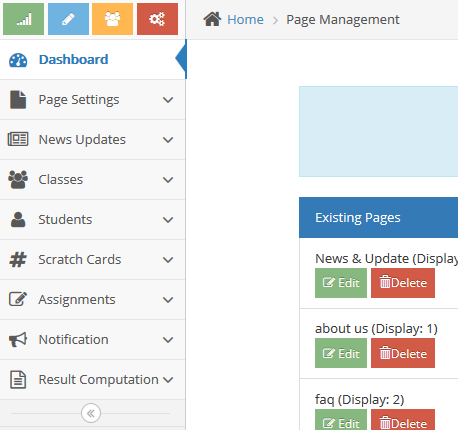Click the Classes group icon
458x430 pixels.
pyautogui.click(x=18, y=180)
